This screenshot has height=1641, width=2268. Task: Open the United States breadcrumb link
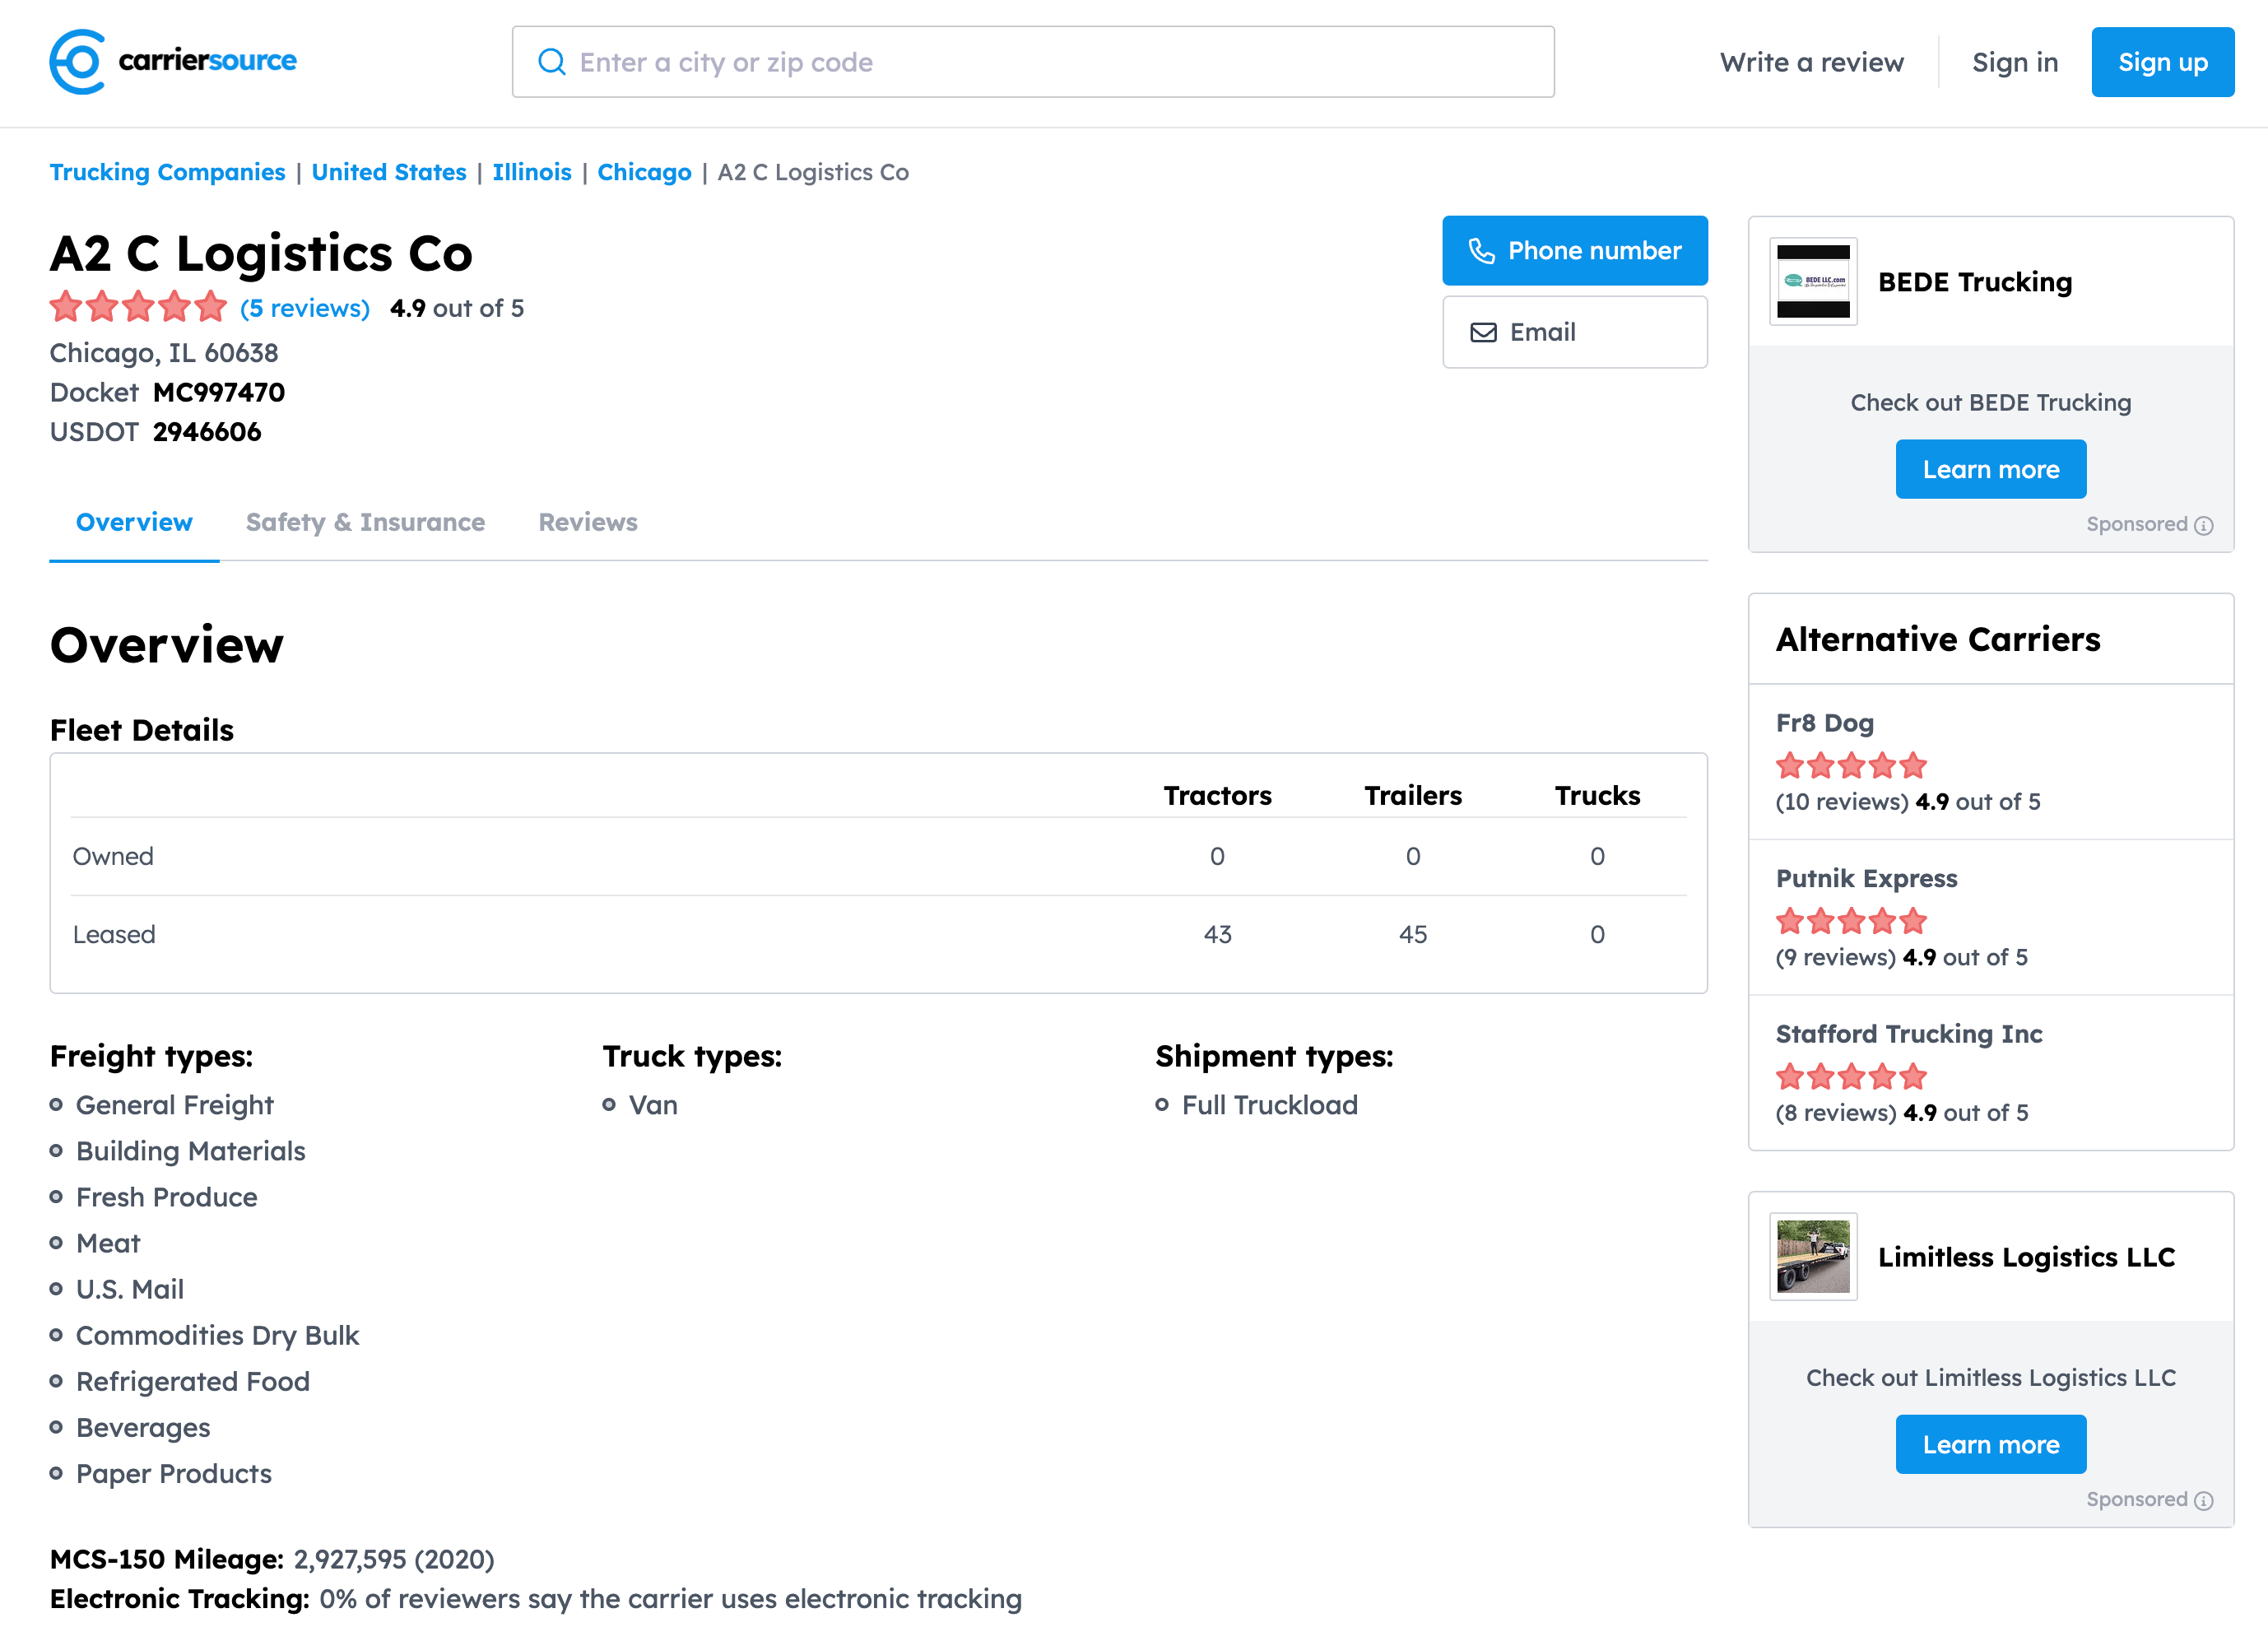coord(389,172)
